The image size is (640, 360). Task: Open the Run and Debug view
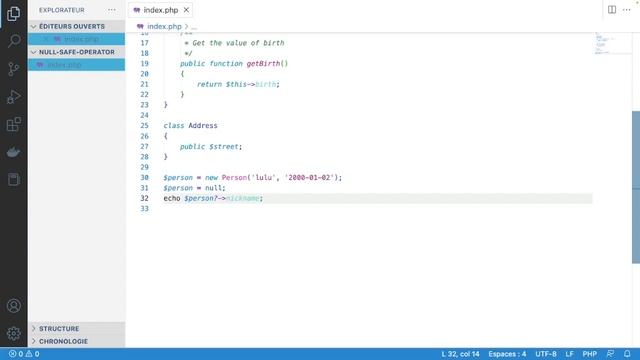13,97
